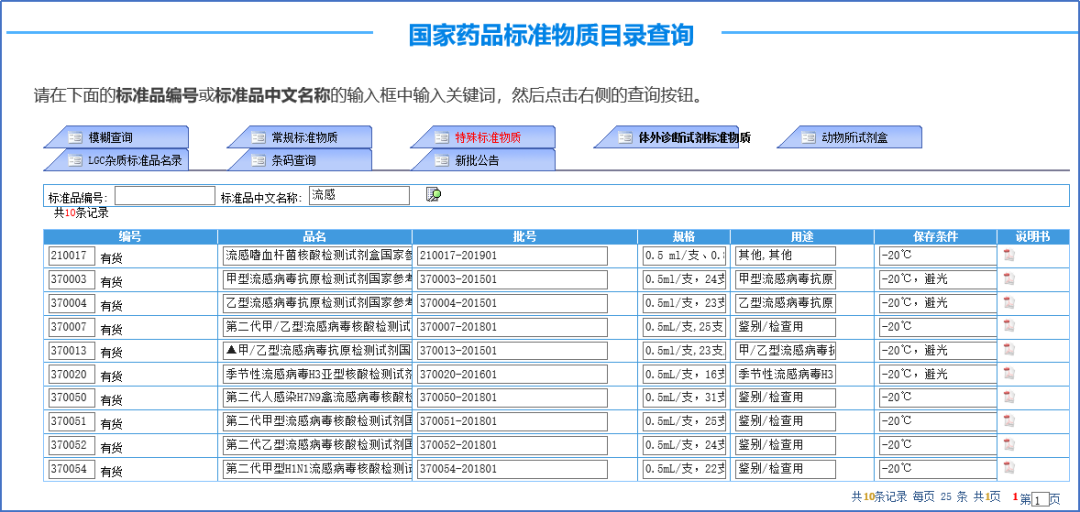This screenshot has height=512, width=1080.
Task: Select batch number 370052-201801
Action: coord(512,444)
